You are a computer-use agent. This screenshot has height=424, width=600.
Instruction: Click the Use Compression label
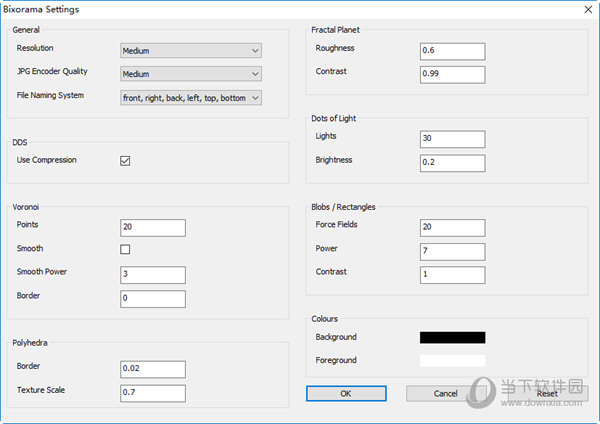coord(46,160)
